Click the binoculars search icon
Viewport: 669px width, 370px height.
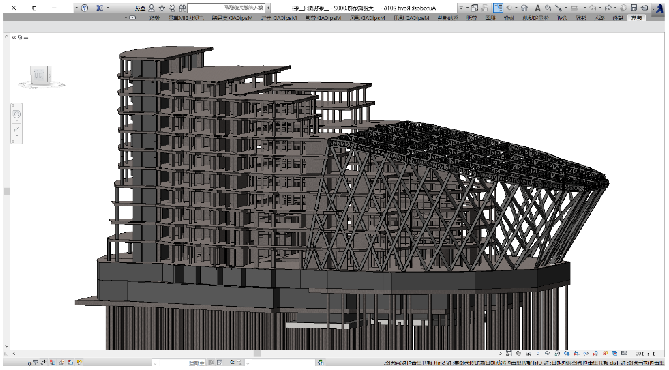point(183,8)
